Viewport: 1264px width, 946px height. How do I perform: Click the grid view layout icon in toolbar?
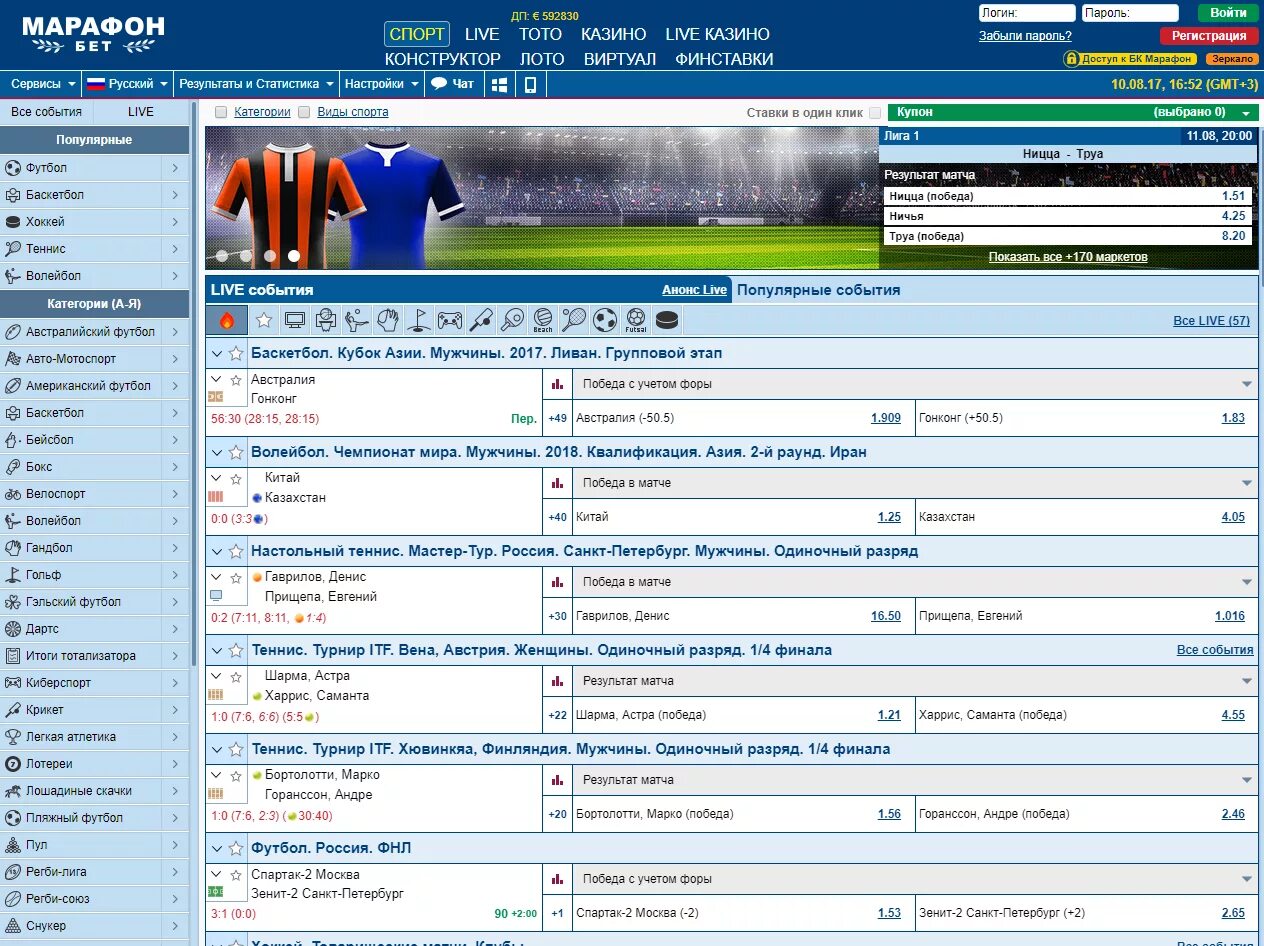(500, 84)
